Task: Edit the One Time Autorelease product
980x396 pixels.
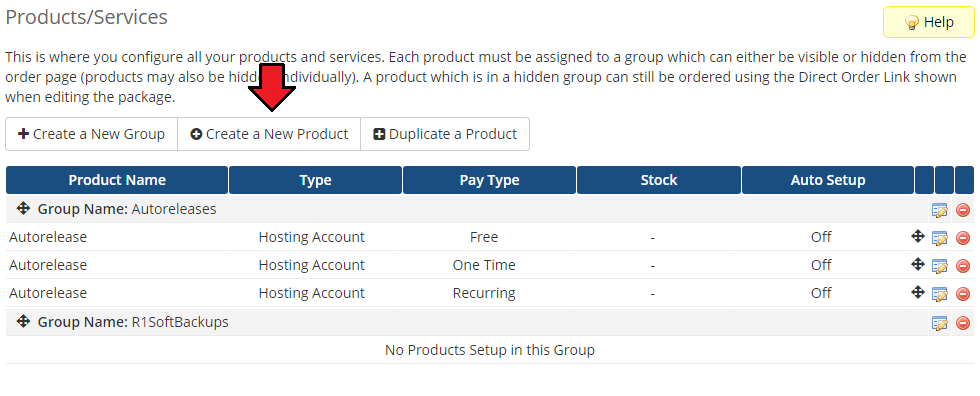Action: tap(939, 266)
